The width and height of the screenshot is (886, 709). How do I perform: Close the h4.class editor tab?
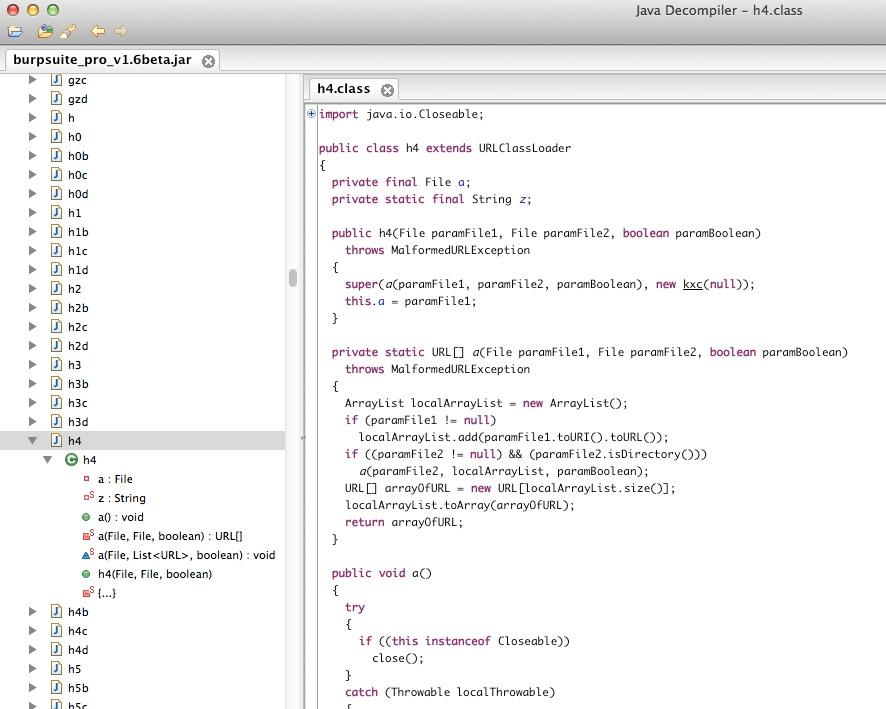pos(388,90)
